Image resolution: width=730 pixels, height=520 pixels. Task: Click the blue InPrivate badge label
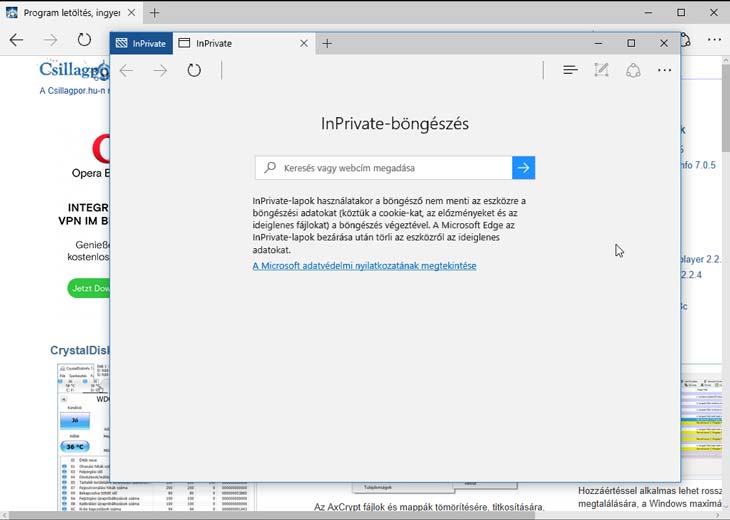pyautogui.click(x=140, y=43)
